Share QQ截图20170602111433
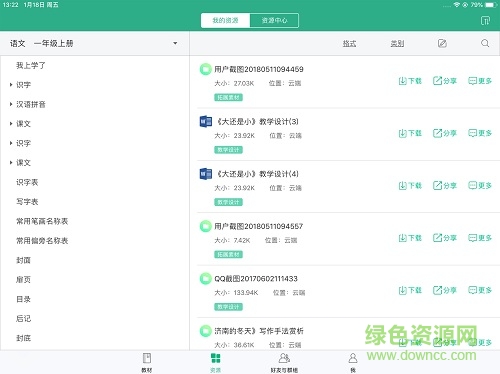Screen dimensions: 500x374 point(445,290)
